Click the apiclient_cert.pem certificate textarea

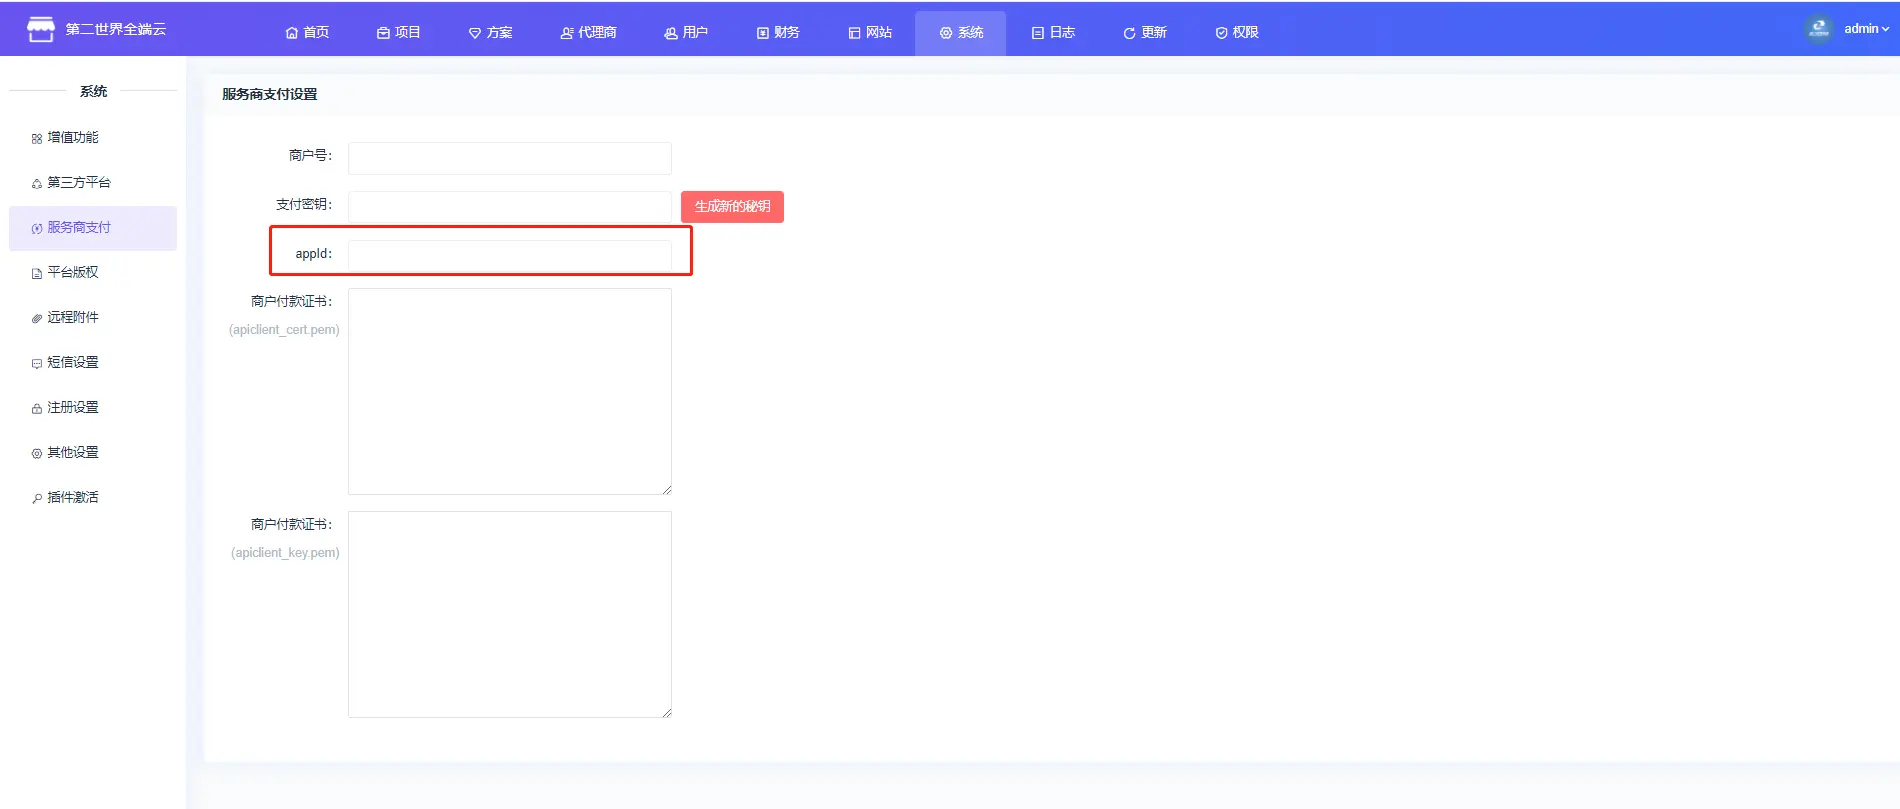coord(509,391)
